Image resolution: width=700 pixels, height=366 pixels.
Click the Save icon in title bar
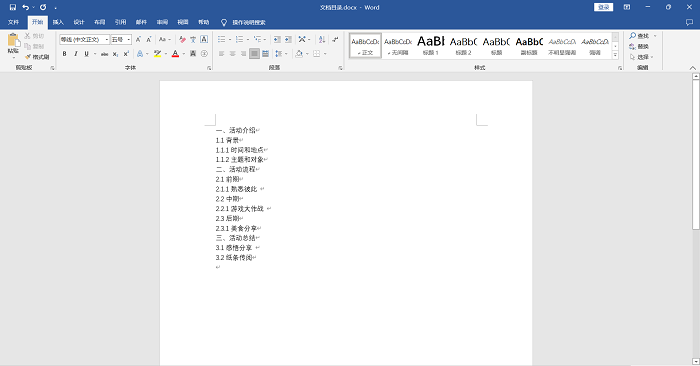point(12,7)
